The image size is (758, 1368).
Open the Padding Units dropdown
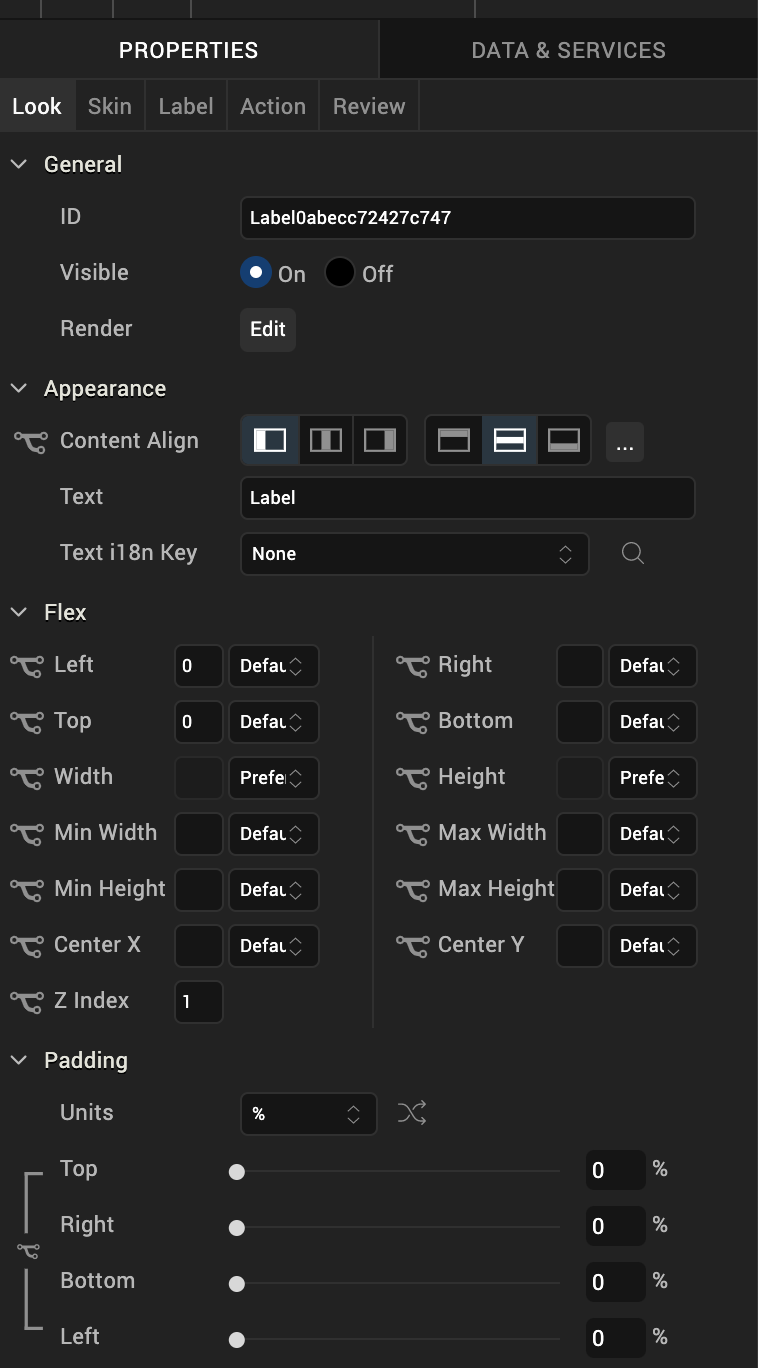(308, 1114)
